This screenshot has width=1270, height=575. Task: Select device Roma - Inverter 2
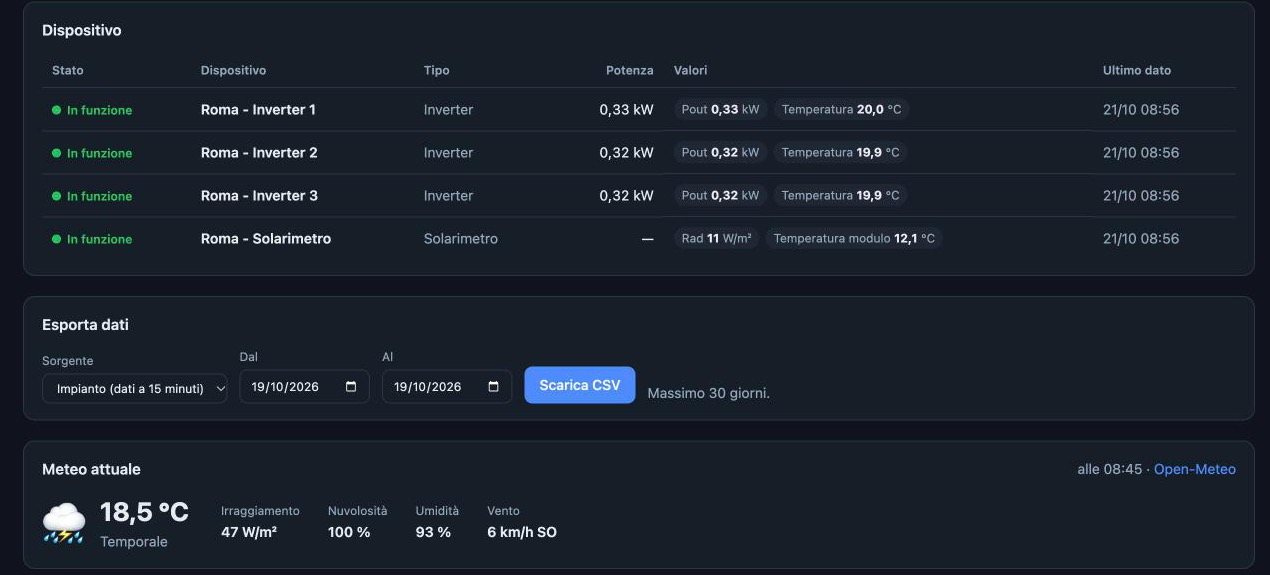tap(259, 153)
